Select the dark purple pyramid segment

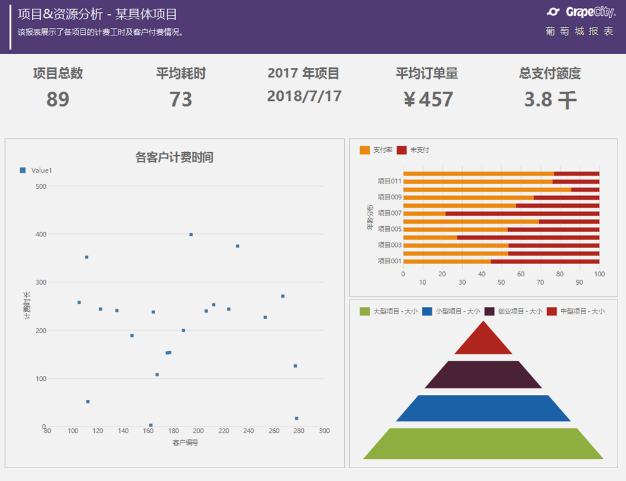point(484,374)
